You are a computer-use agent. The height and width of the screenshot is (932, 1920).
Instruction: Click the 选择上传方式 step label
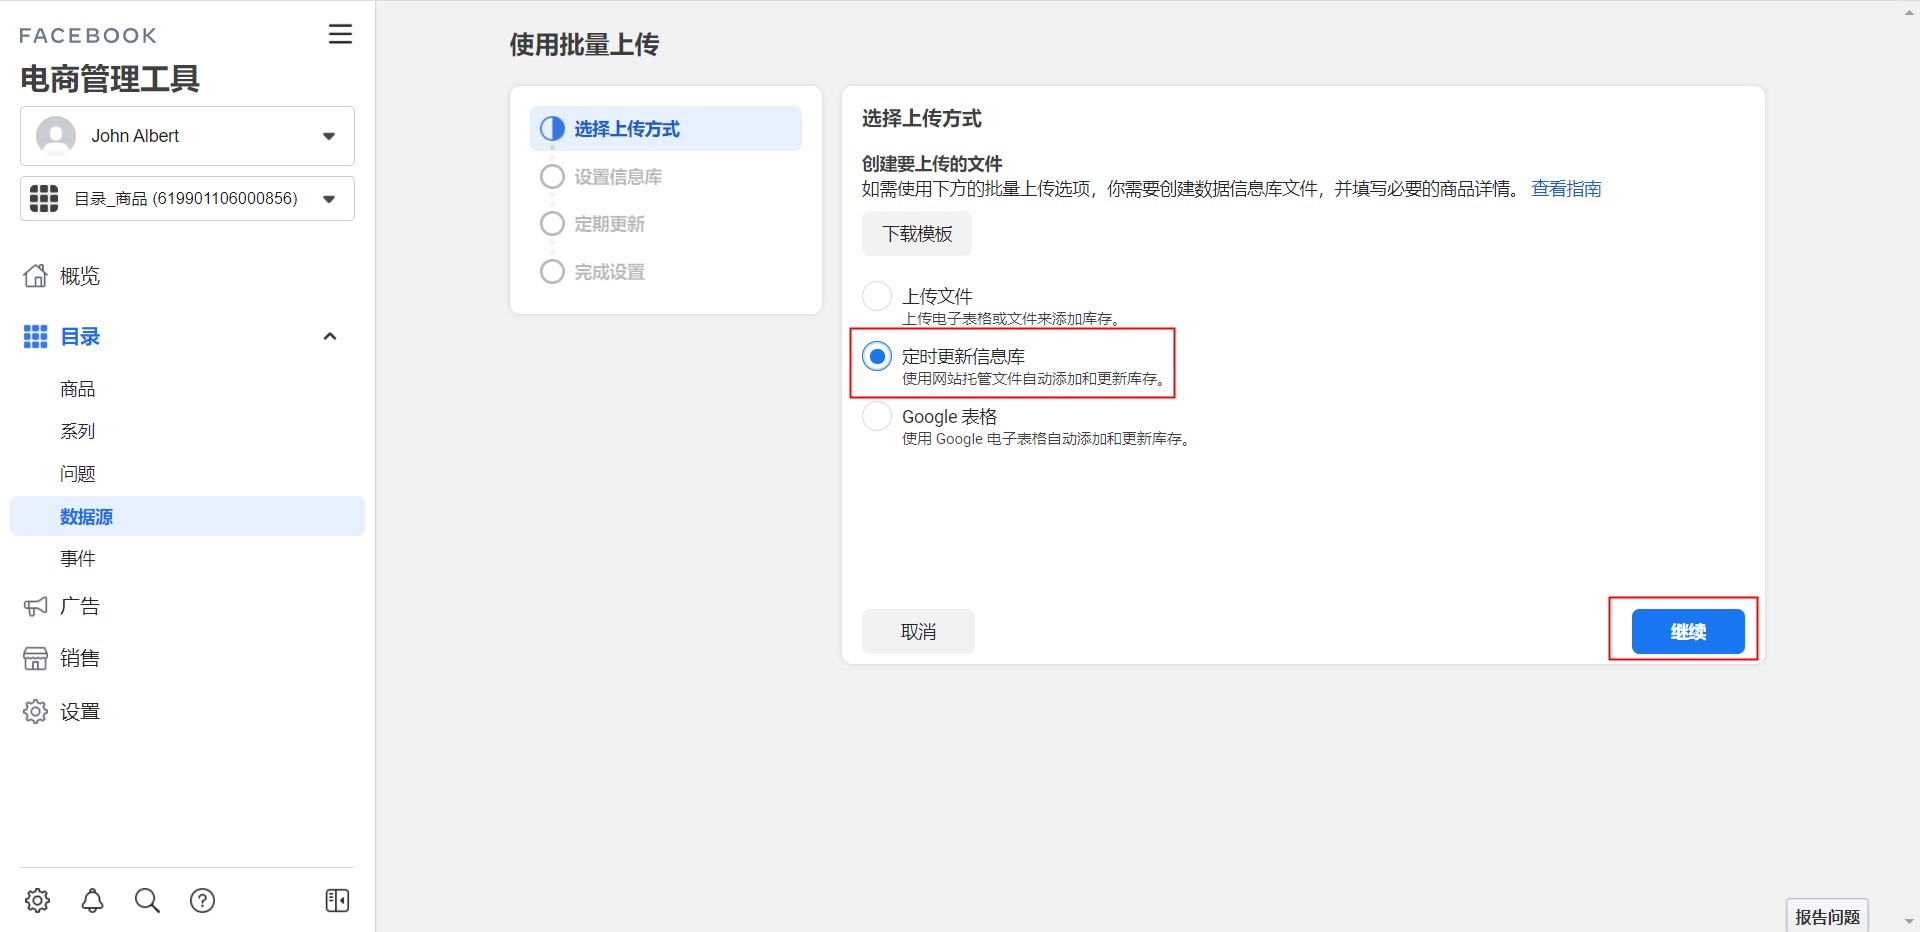tap(627, 129)
